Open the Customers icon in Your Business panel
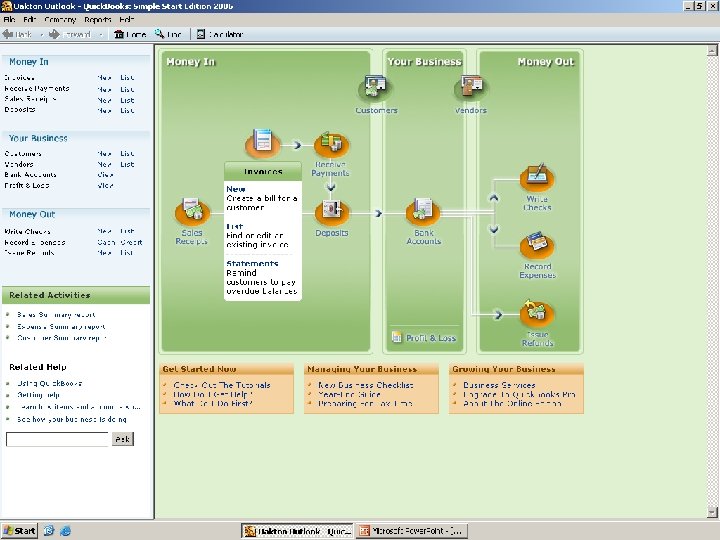The image size is (720, 540). [375, 87]
